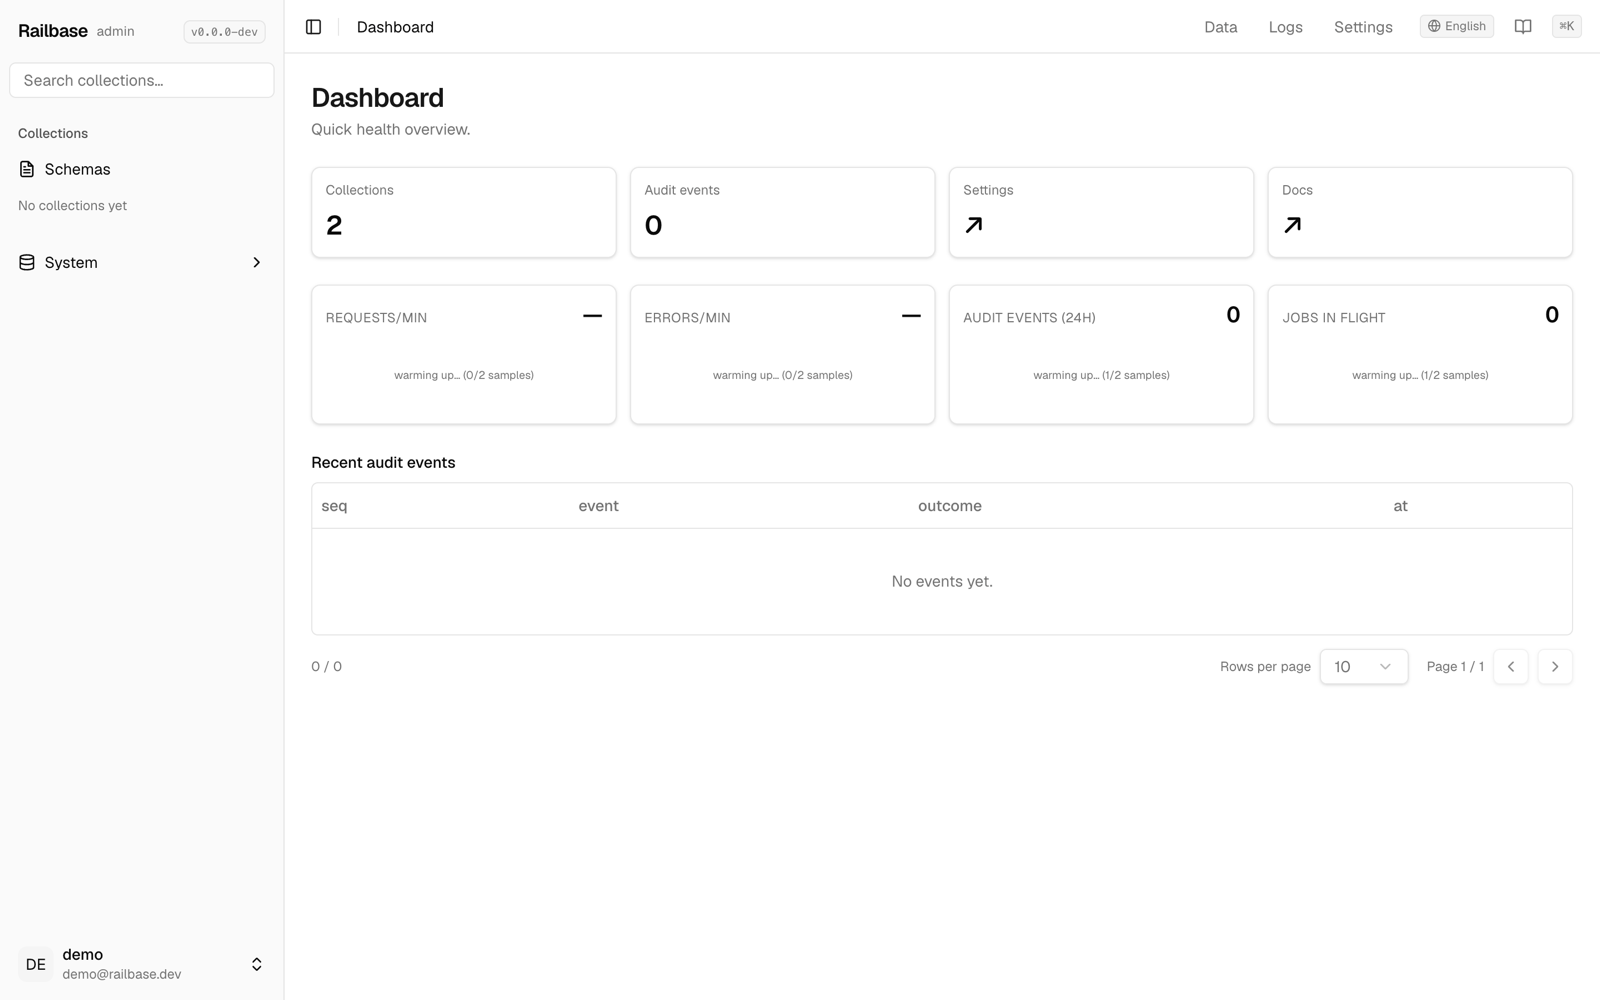Open the ⌘K command palette
Screen dimensions: 1600x1000
click(x=1566, y=26)
